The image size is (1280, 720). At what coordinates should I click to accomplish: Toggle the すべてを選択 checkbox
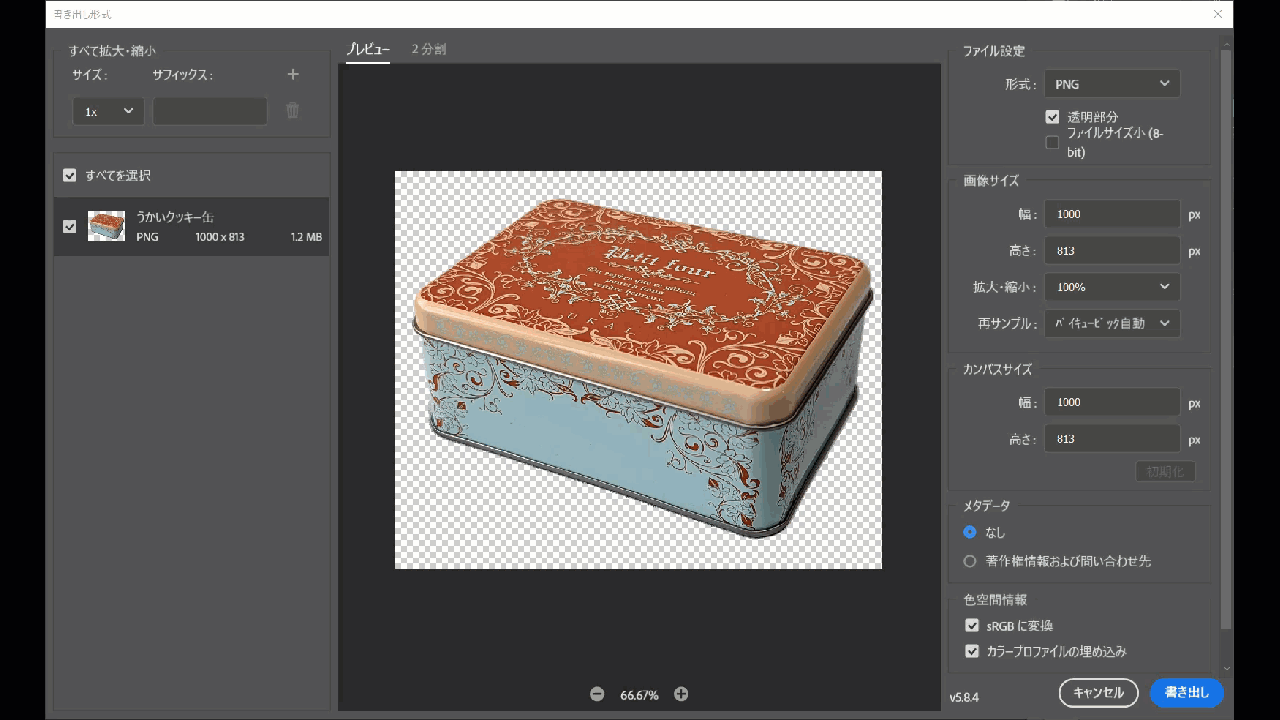pyautogui.click(x=69, y=175)
